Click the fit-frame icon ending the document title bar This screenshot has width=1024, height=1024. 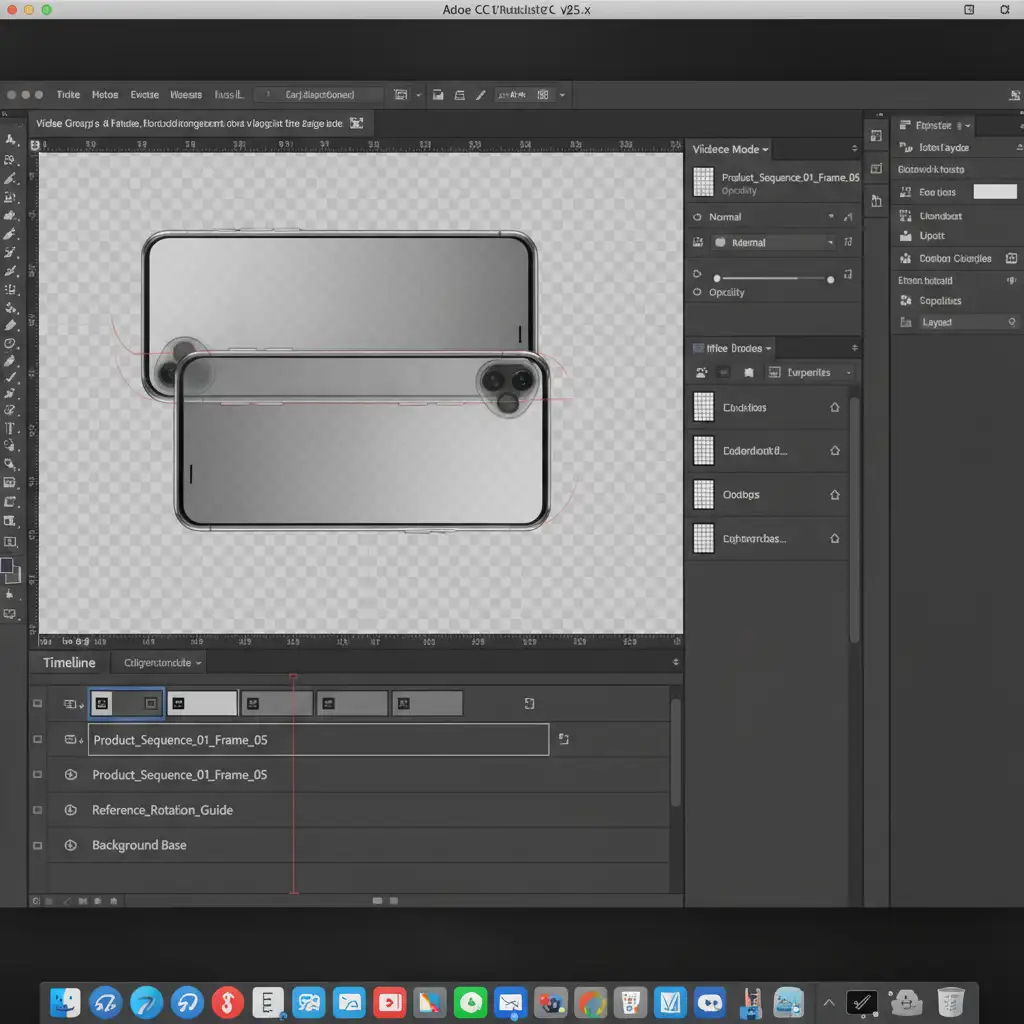click(x=355, y=123)
